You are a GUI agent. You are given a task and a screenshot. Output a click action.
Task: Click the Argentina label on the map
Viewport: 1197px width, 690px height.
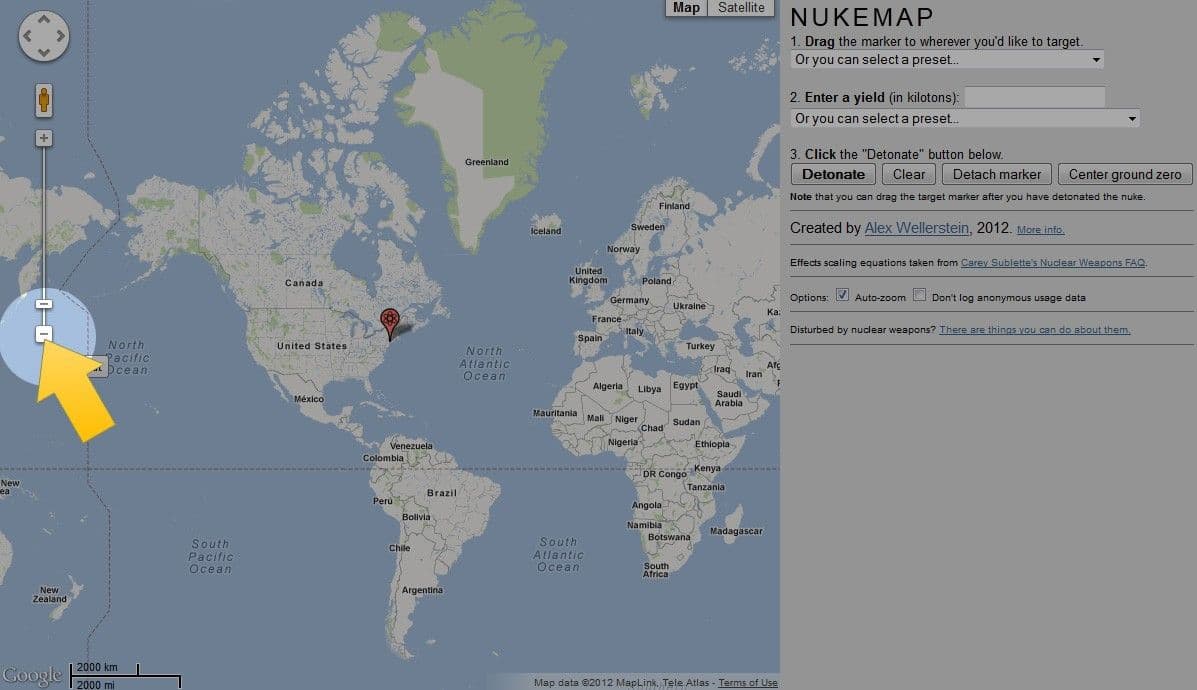coord(422,590)
